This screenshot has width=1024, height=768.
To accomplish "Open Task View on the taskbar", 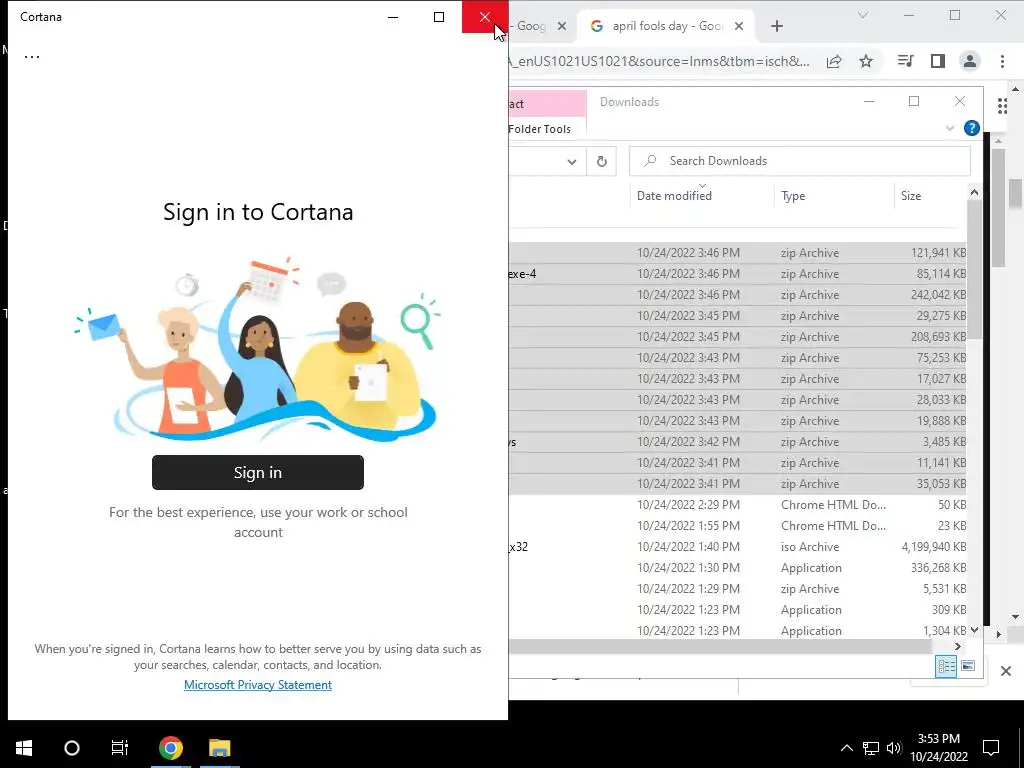I will coord(120,748).
